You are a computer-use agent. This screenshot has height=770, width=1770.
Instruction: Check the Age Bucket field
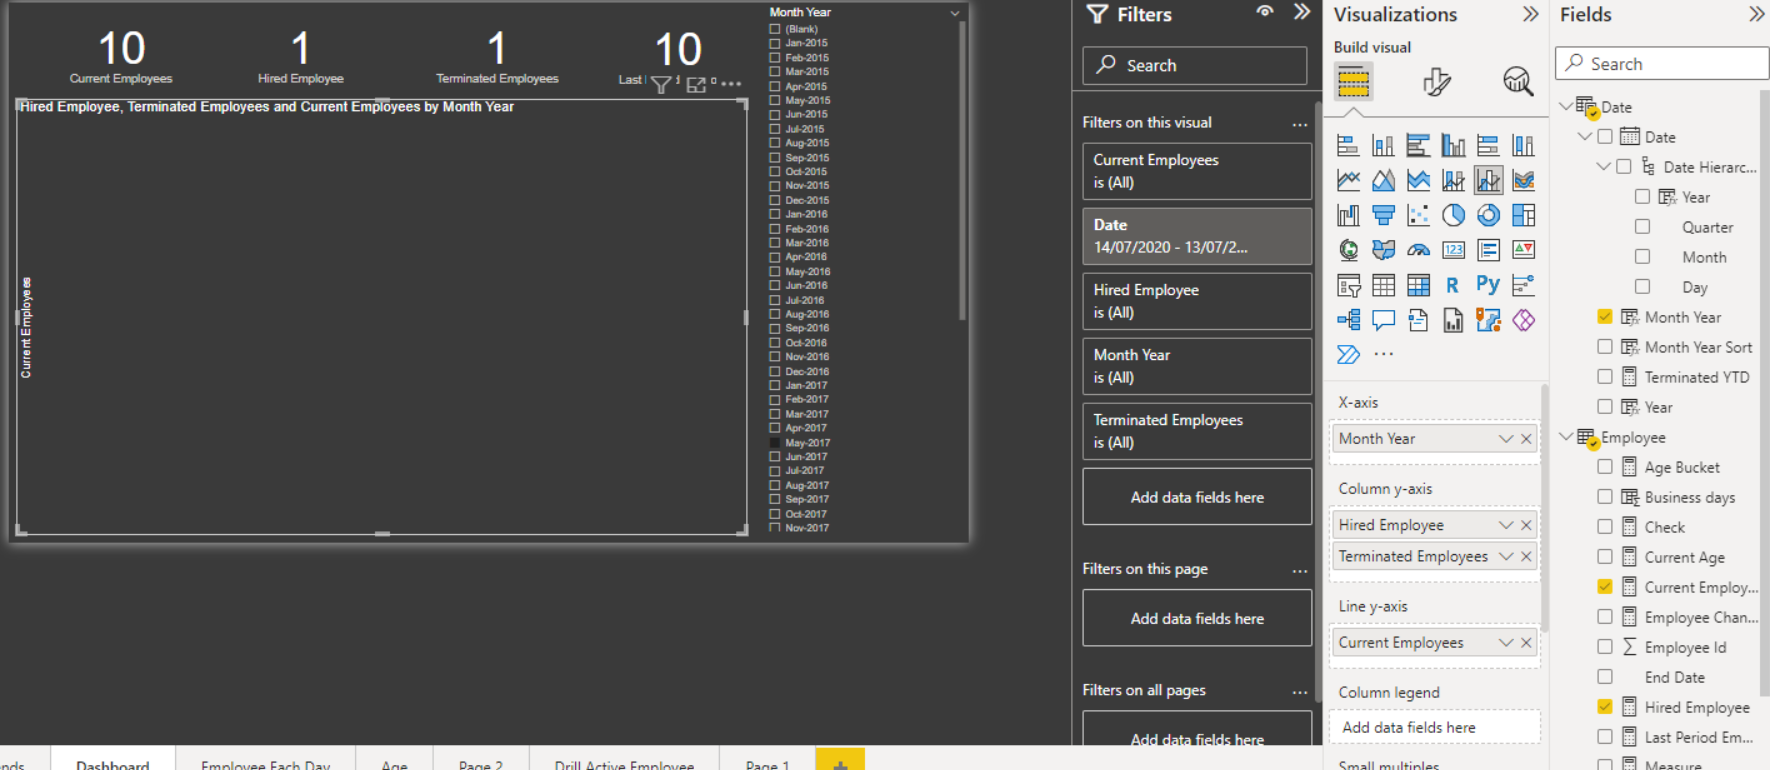coord(1605,467)
